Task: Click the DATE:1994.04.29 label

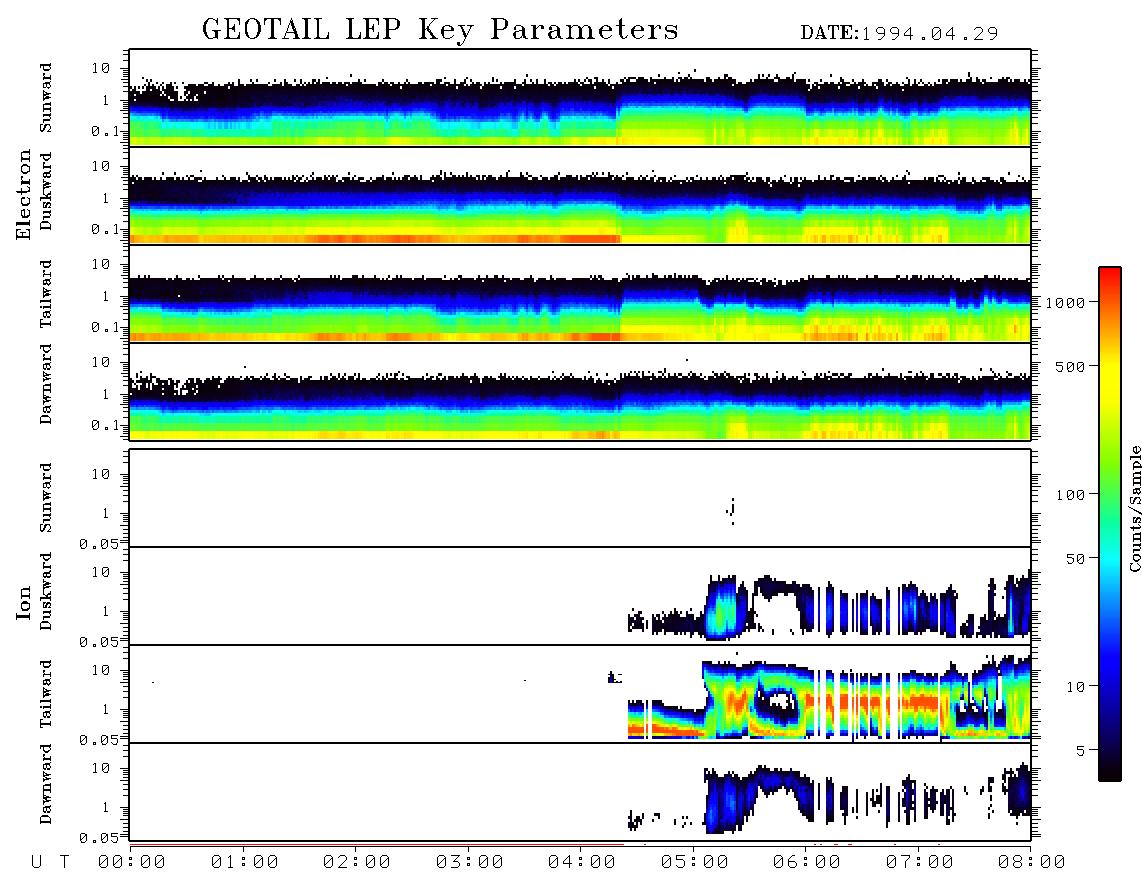Action: [x=899, y=34]
